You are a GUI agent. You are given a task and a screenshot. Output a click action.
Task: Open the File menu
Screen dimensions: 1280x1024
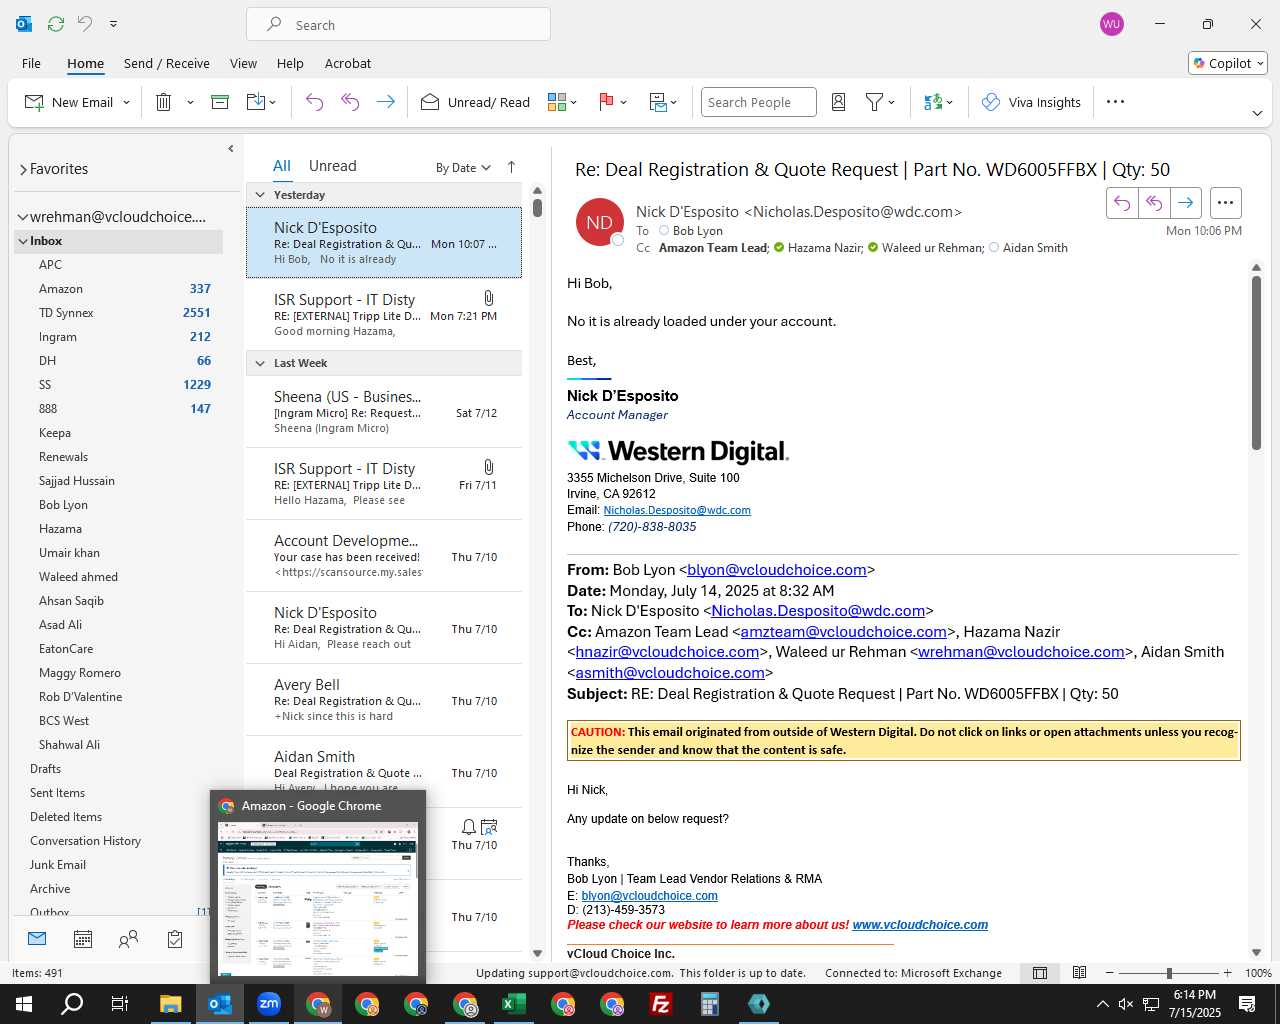click(31, 63)
